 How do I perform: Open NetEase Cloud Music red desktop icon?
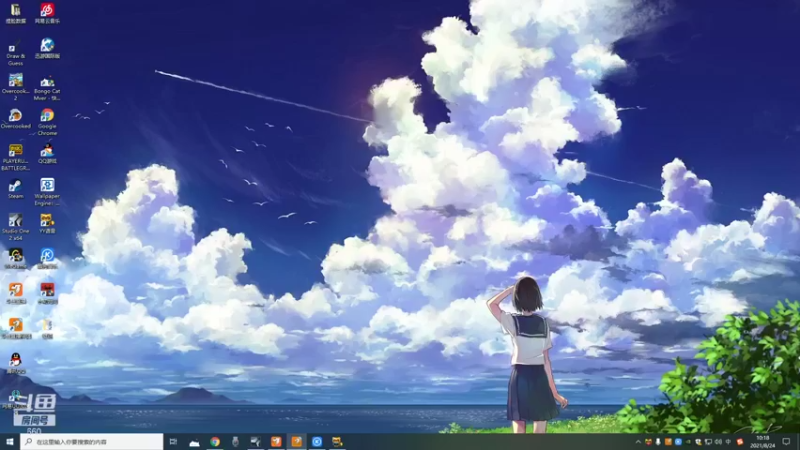(x=47, y=13)
